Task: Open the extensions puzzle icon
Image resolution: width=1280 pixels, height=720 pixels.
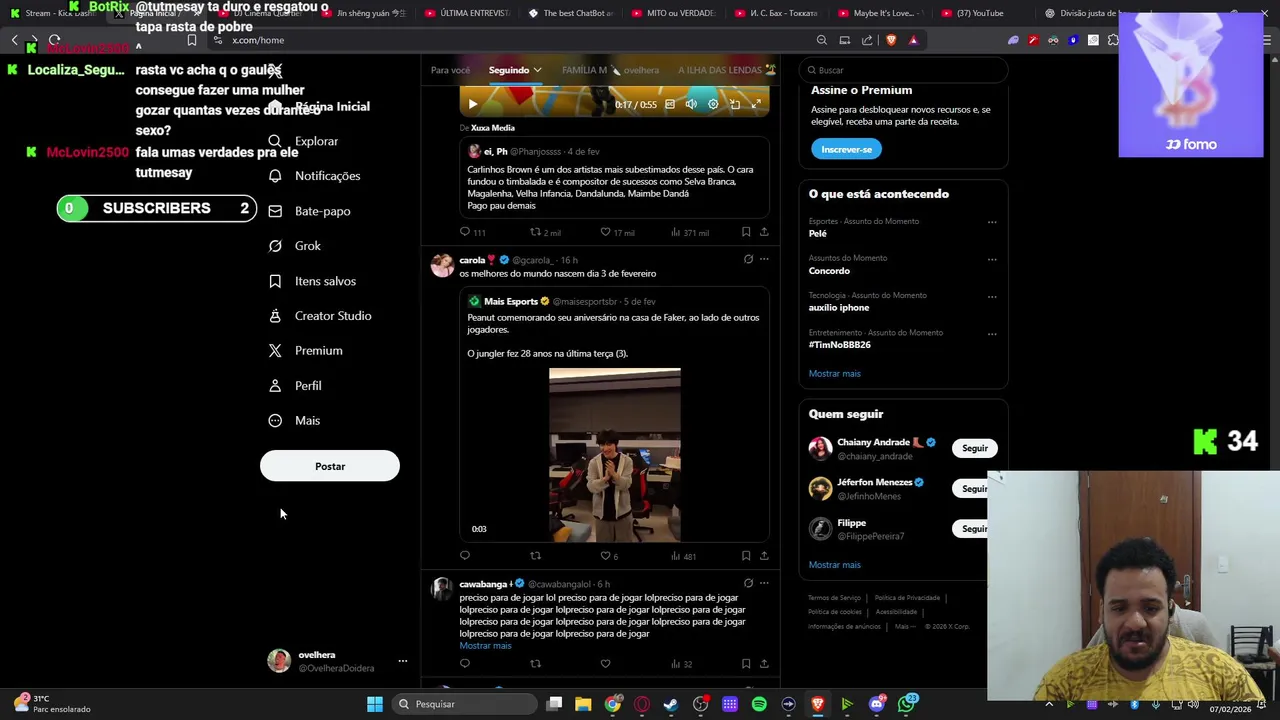Action: (x=1113, y=40)
